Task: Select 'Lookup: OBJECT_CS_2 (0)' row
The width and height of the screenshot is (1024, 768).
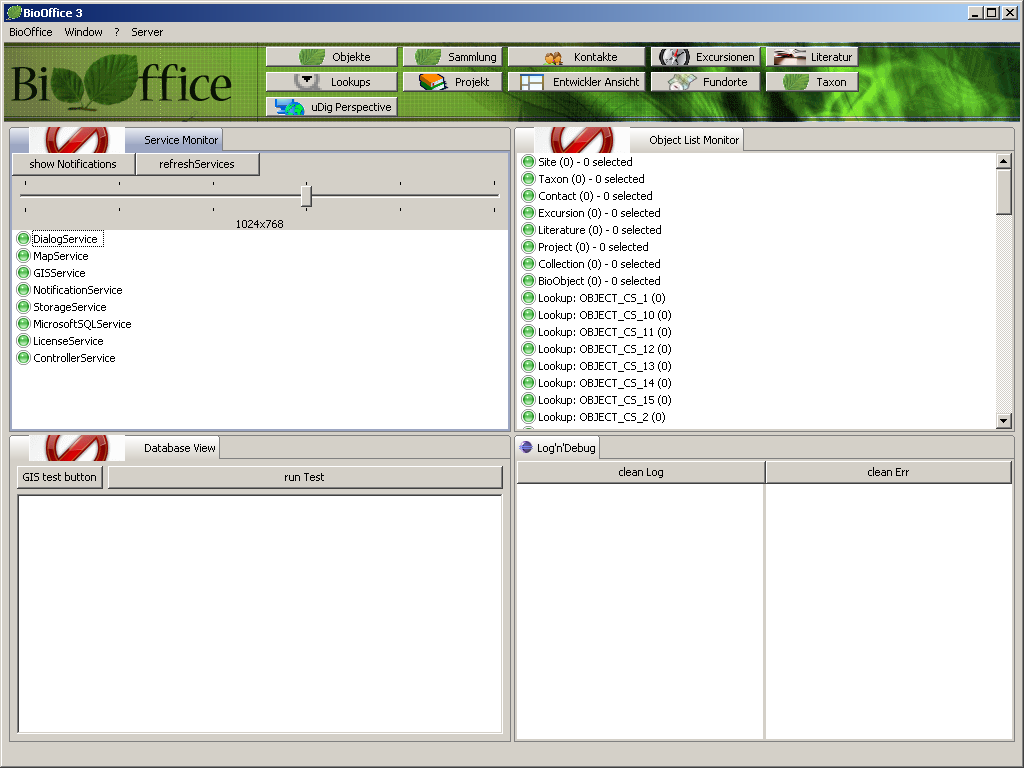Action: pyautogui.click(x=601, y=417)
